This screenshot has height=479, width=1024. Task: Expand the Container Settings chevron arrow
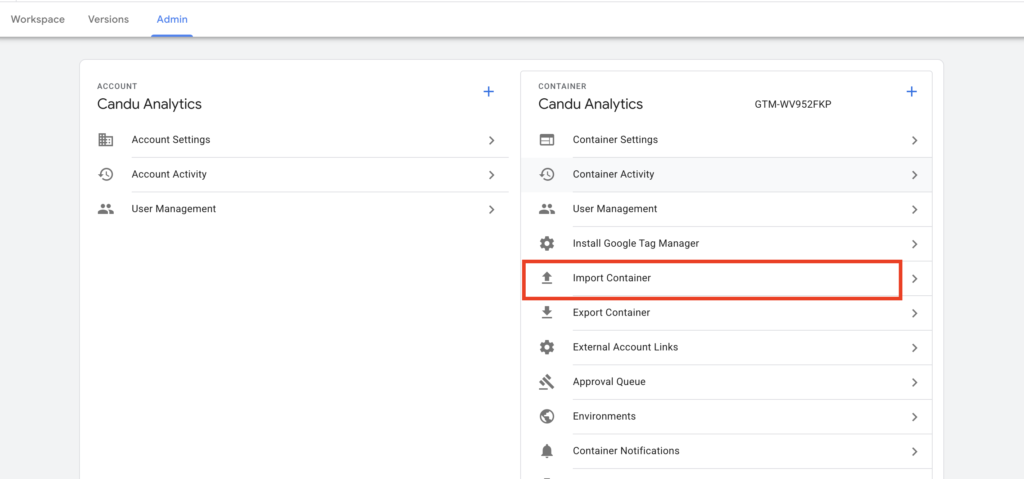tap(914, 141)
